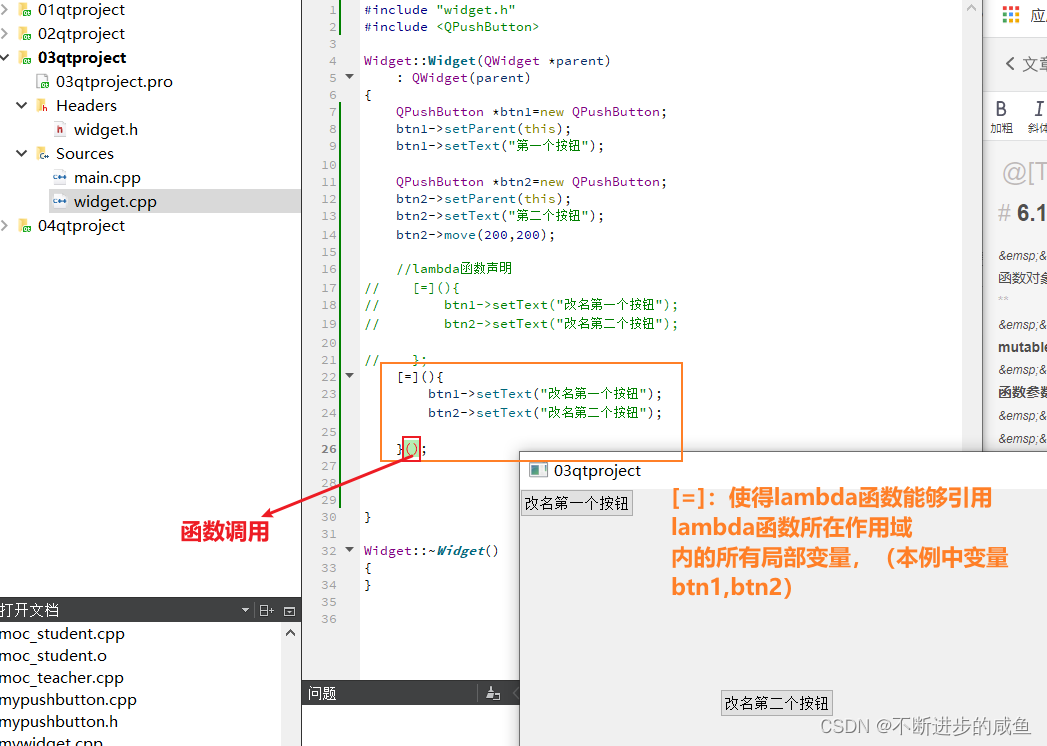Viewport: 1047px width, 746px height.
Task: Click the Headers folder icon
Action: tap(43, 106)
